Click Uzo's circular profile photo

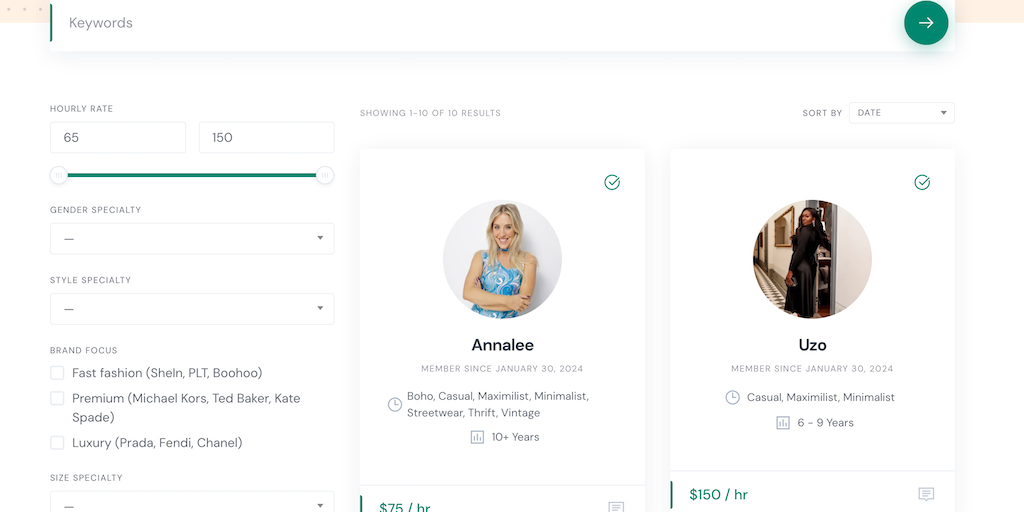coord(812,259)
